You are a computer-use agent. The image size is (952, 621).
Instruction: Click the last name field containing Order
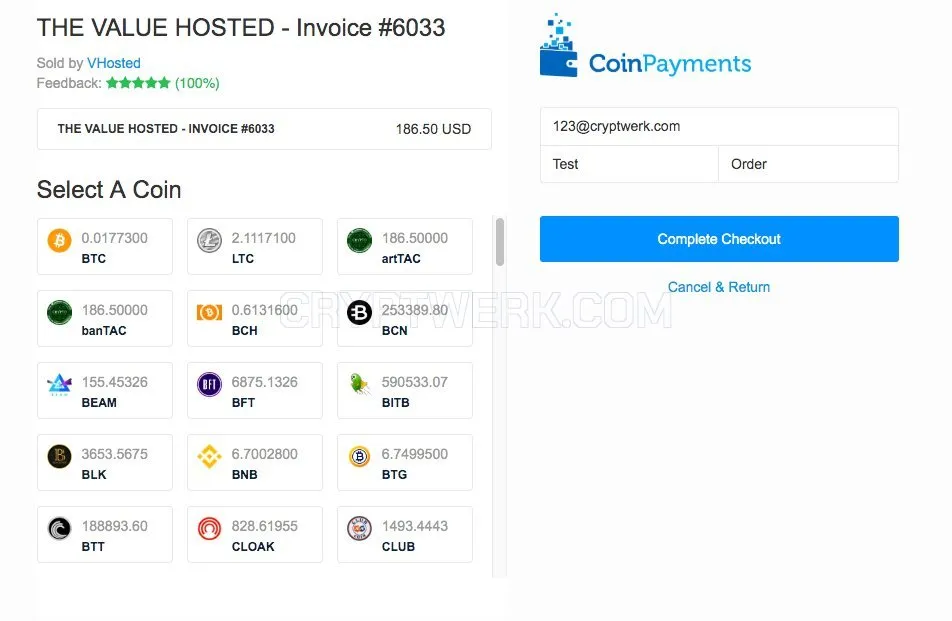pyautogui.click(x=808, y=164)
